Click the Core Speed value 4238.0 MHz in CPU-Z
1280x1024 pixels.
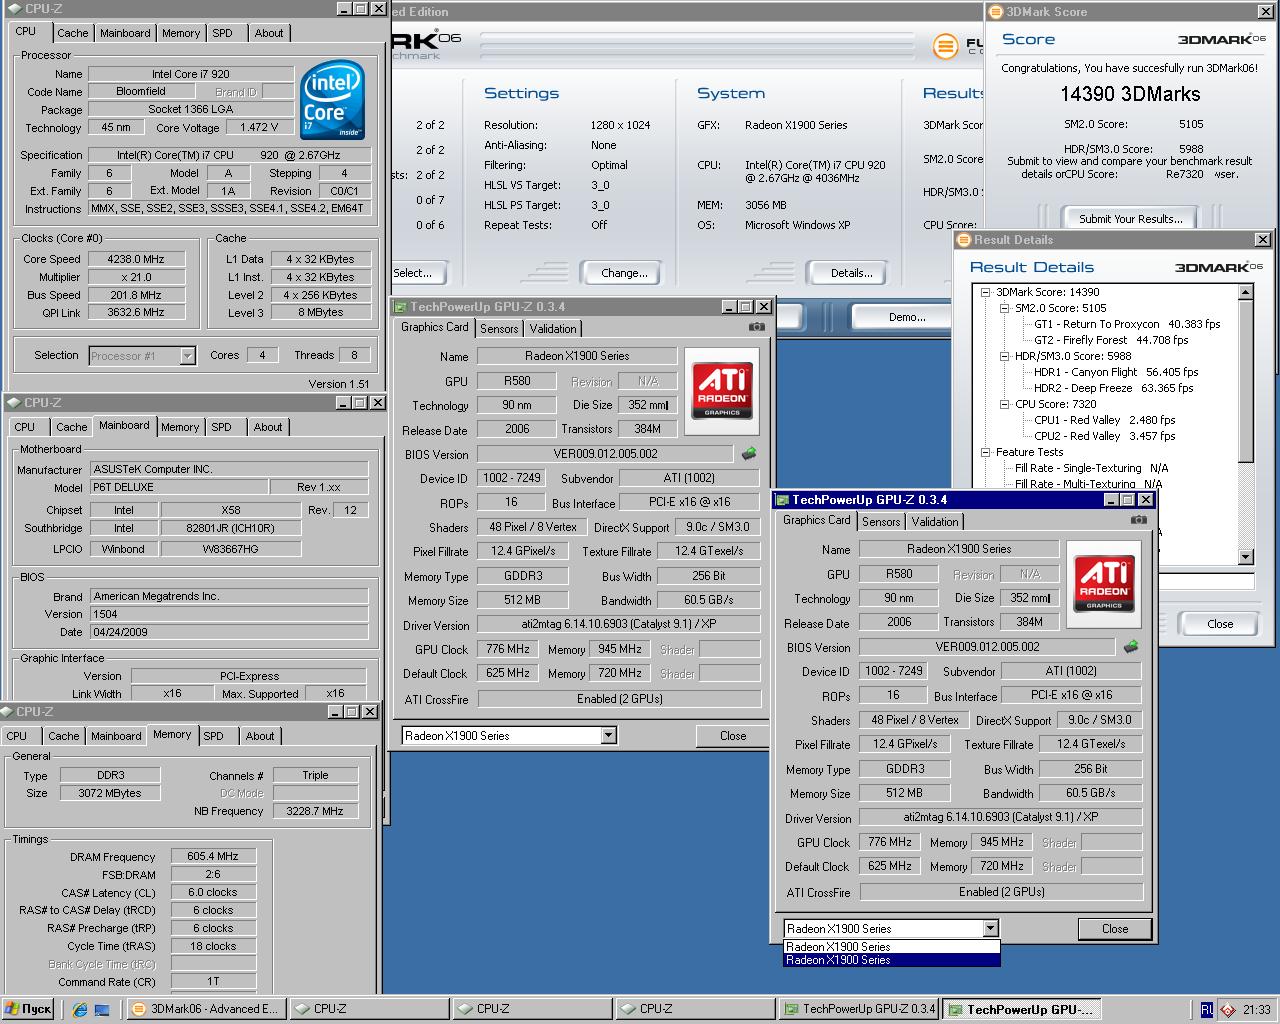(135, 259)
